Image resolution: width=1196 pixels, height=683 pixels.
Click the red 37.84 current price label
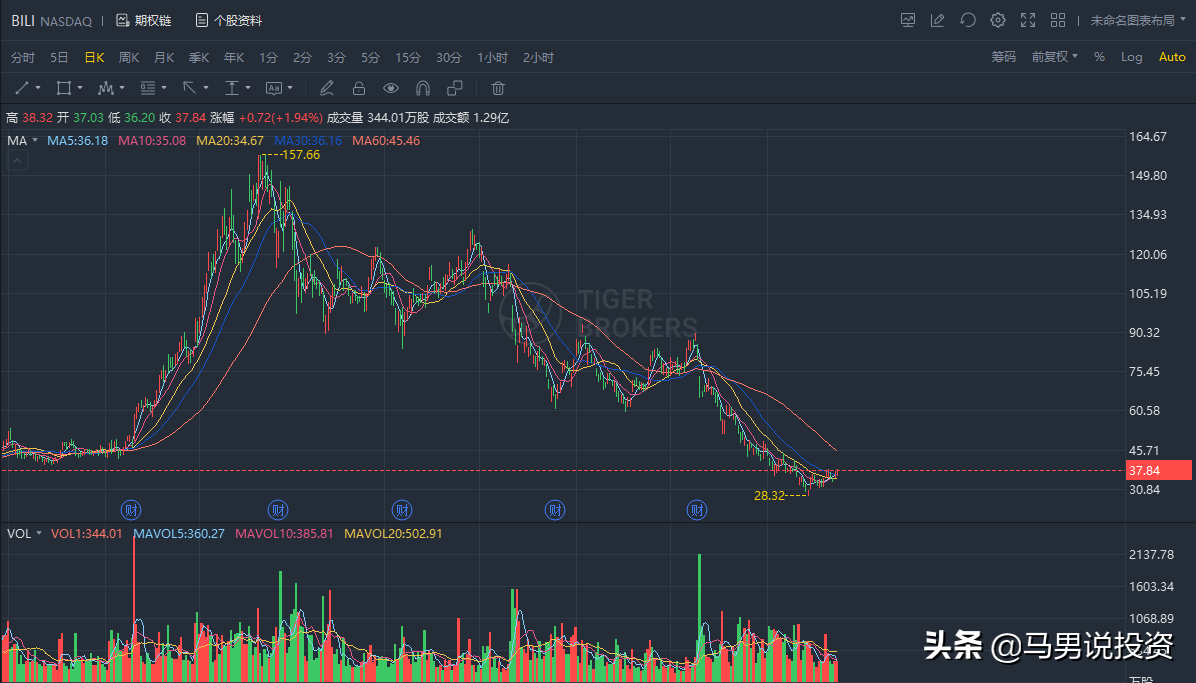click(1159, 471)
